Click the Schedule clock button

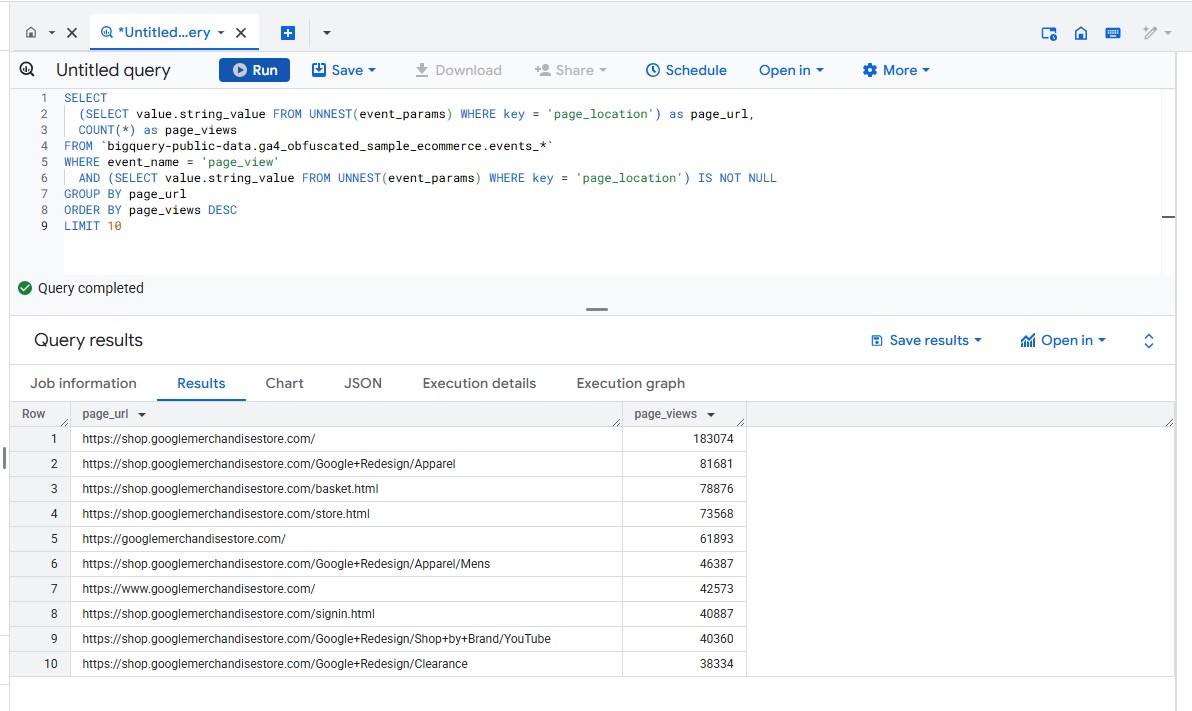click(686, 70)
